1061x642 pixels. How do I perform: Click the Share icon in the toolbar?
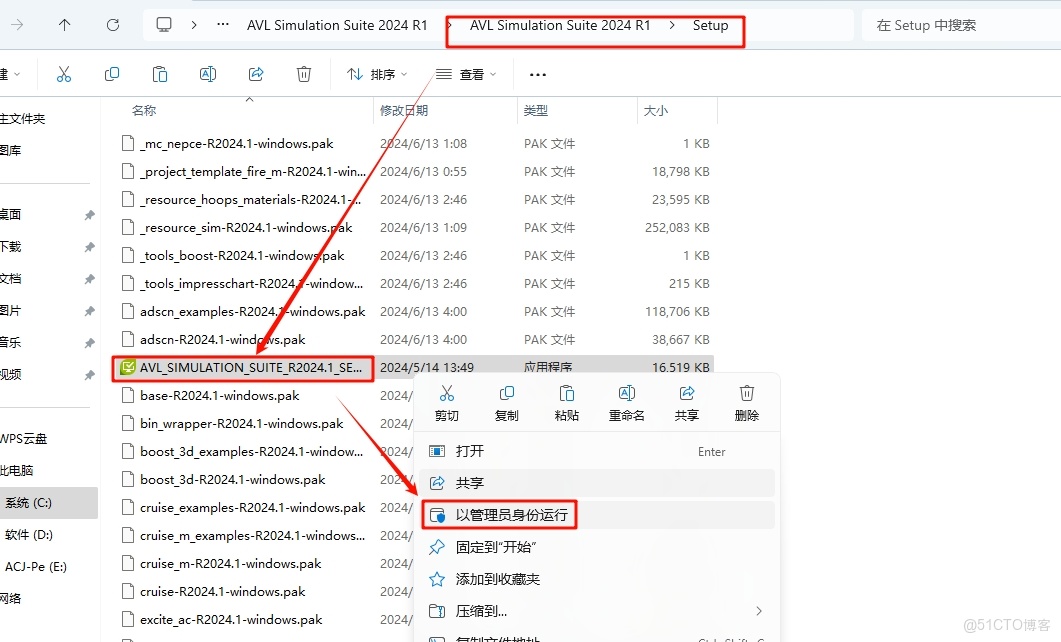click(x=255, y=74)
